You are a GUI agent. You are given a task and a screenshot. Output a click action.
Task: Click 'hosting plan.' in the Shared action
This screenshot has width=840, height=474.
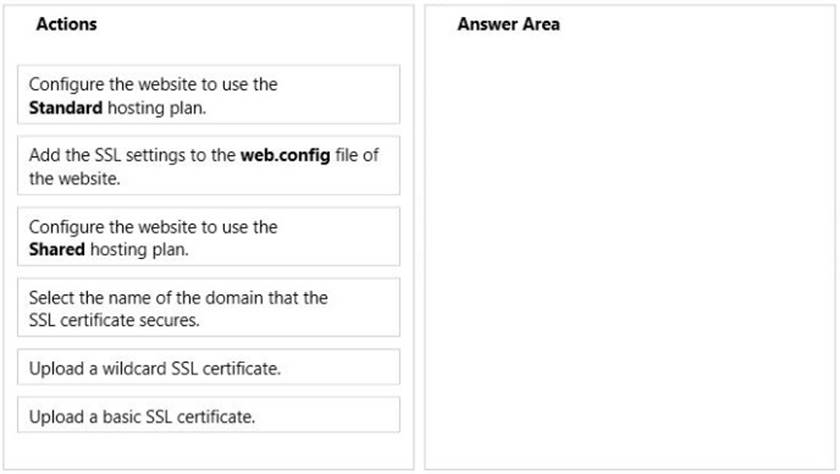[x=139, y=250]
